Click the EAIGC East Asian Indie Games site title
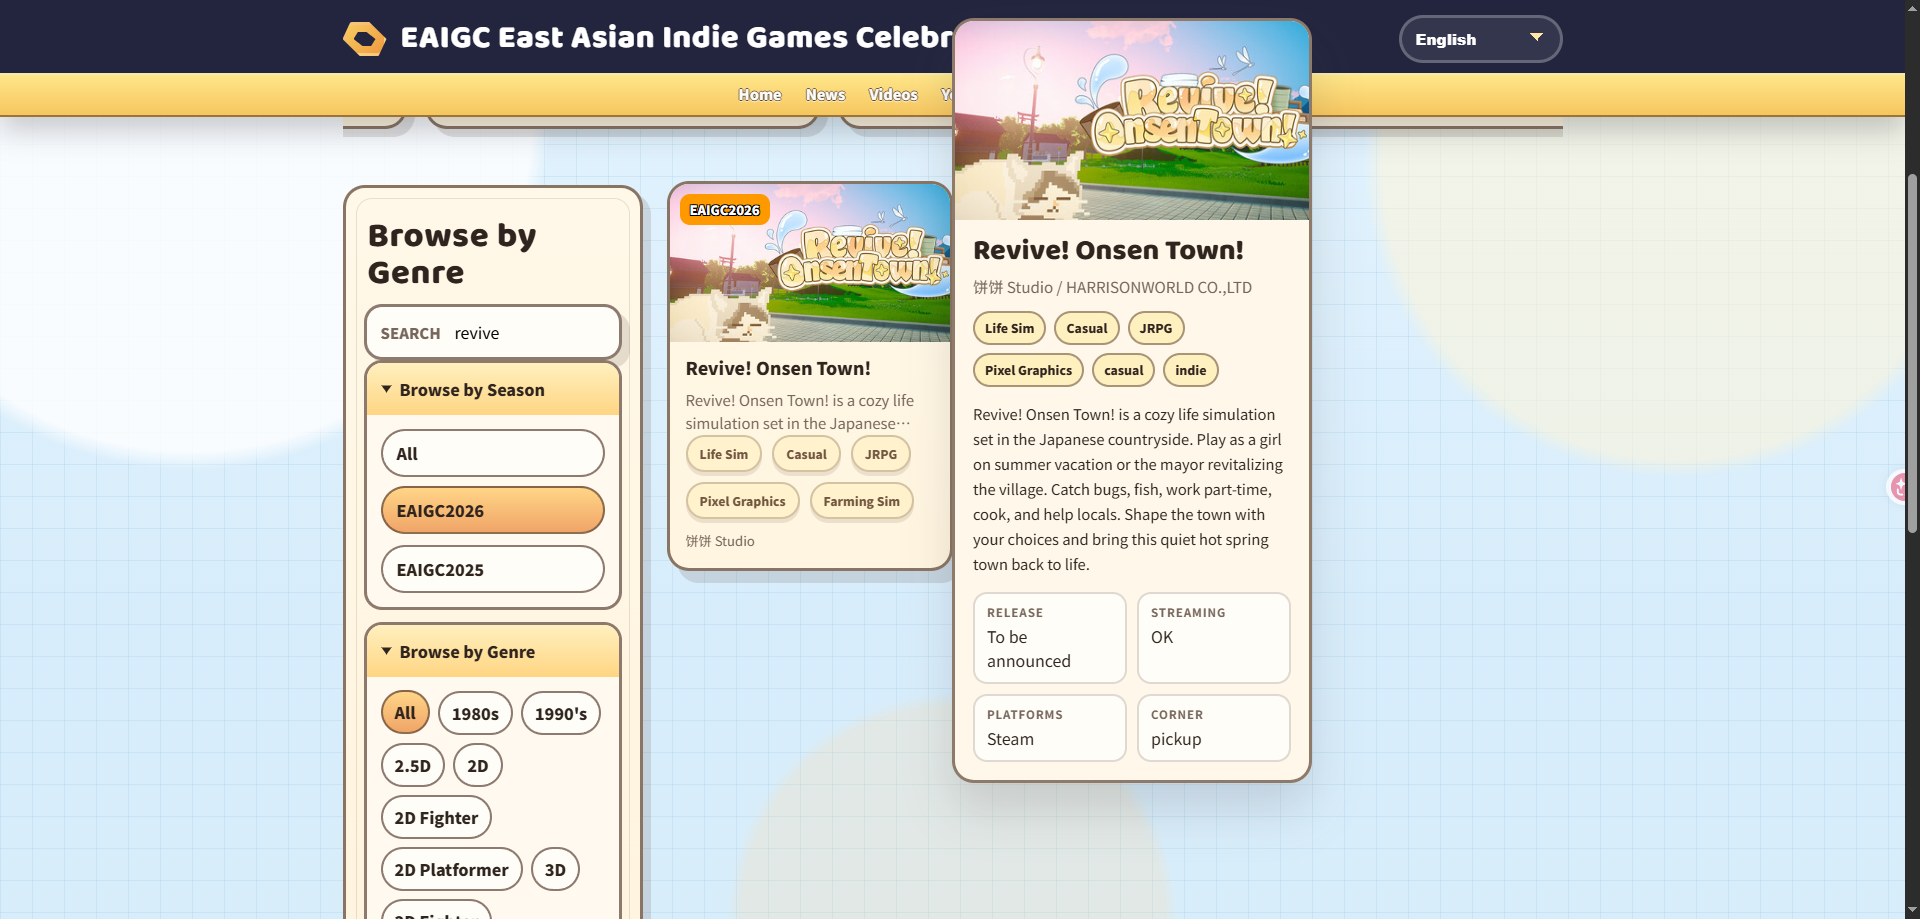1920x919 pixels. (677, 38)
